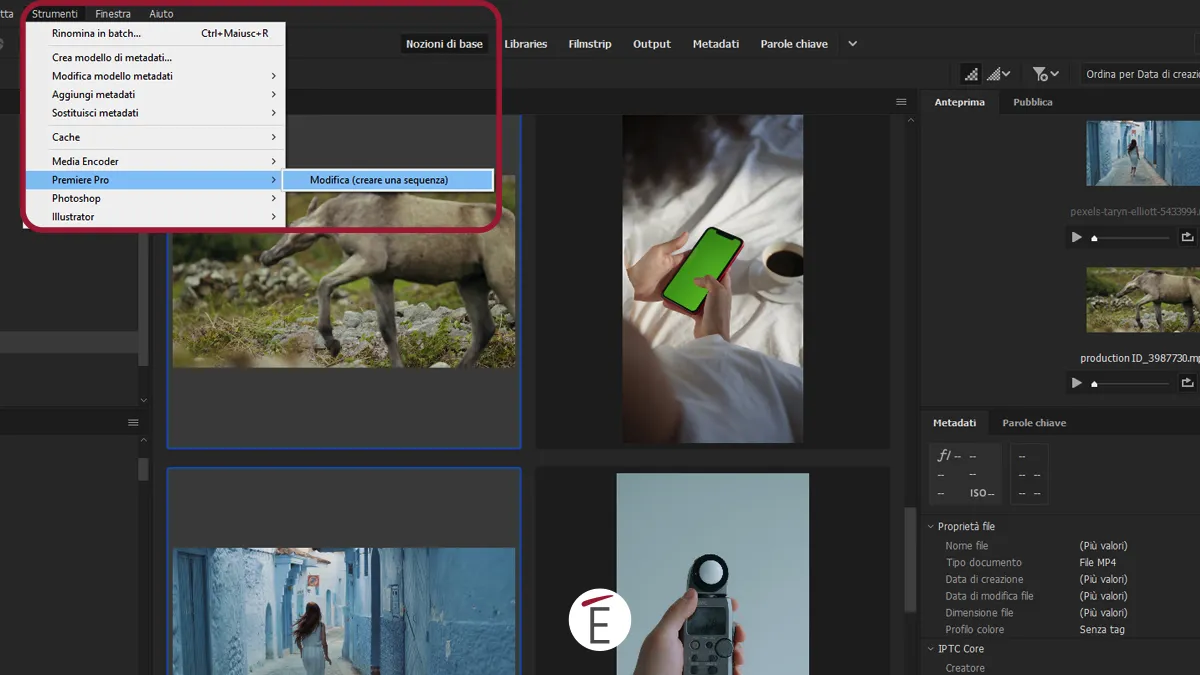
Task: Open the content panel hamburger menu
Action: point(899,100)
